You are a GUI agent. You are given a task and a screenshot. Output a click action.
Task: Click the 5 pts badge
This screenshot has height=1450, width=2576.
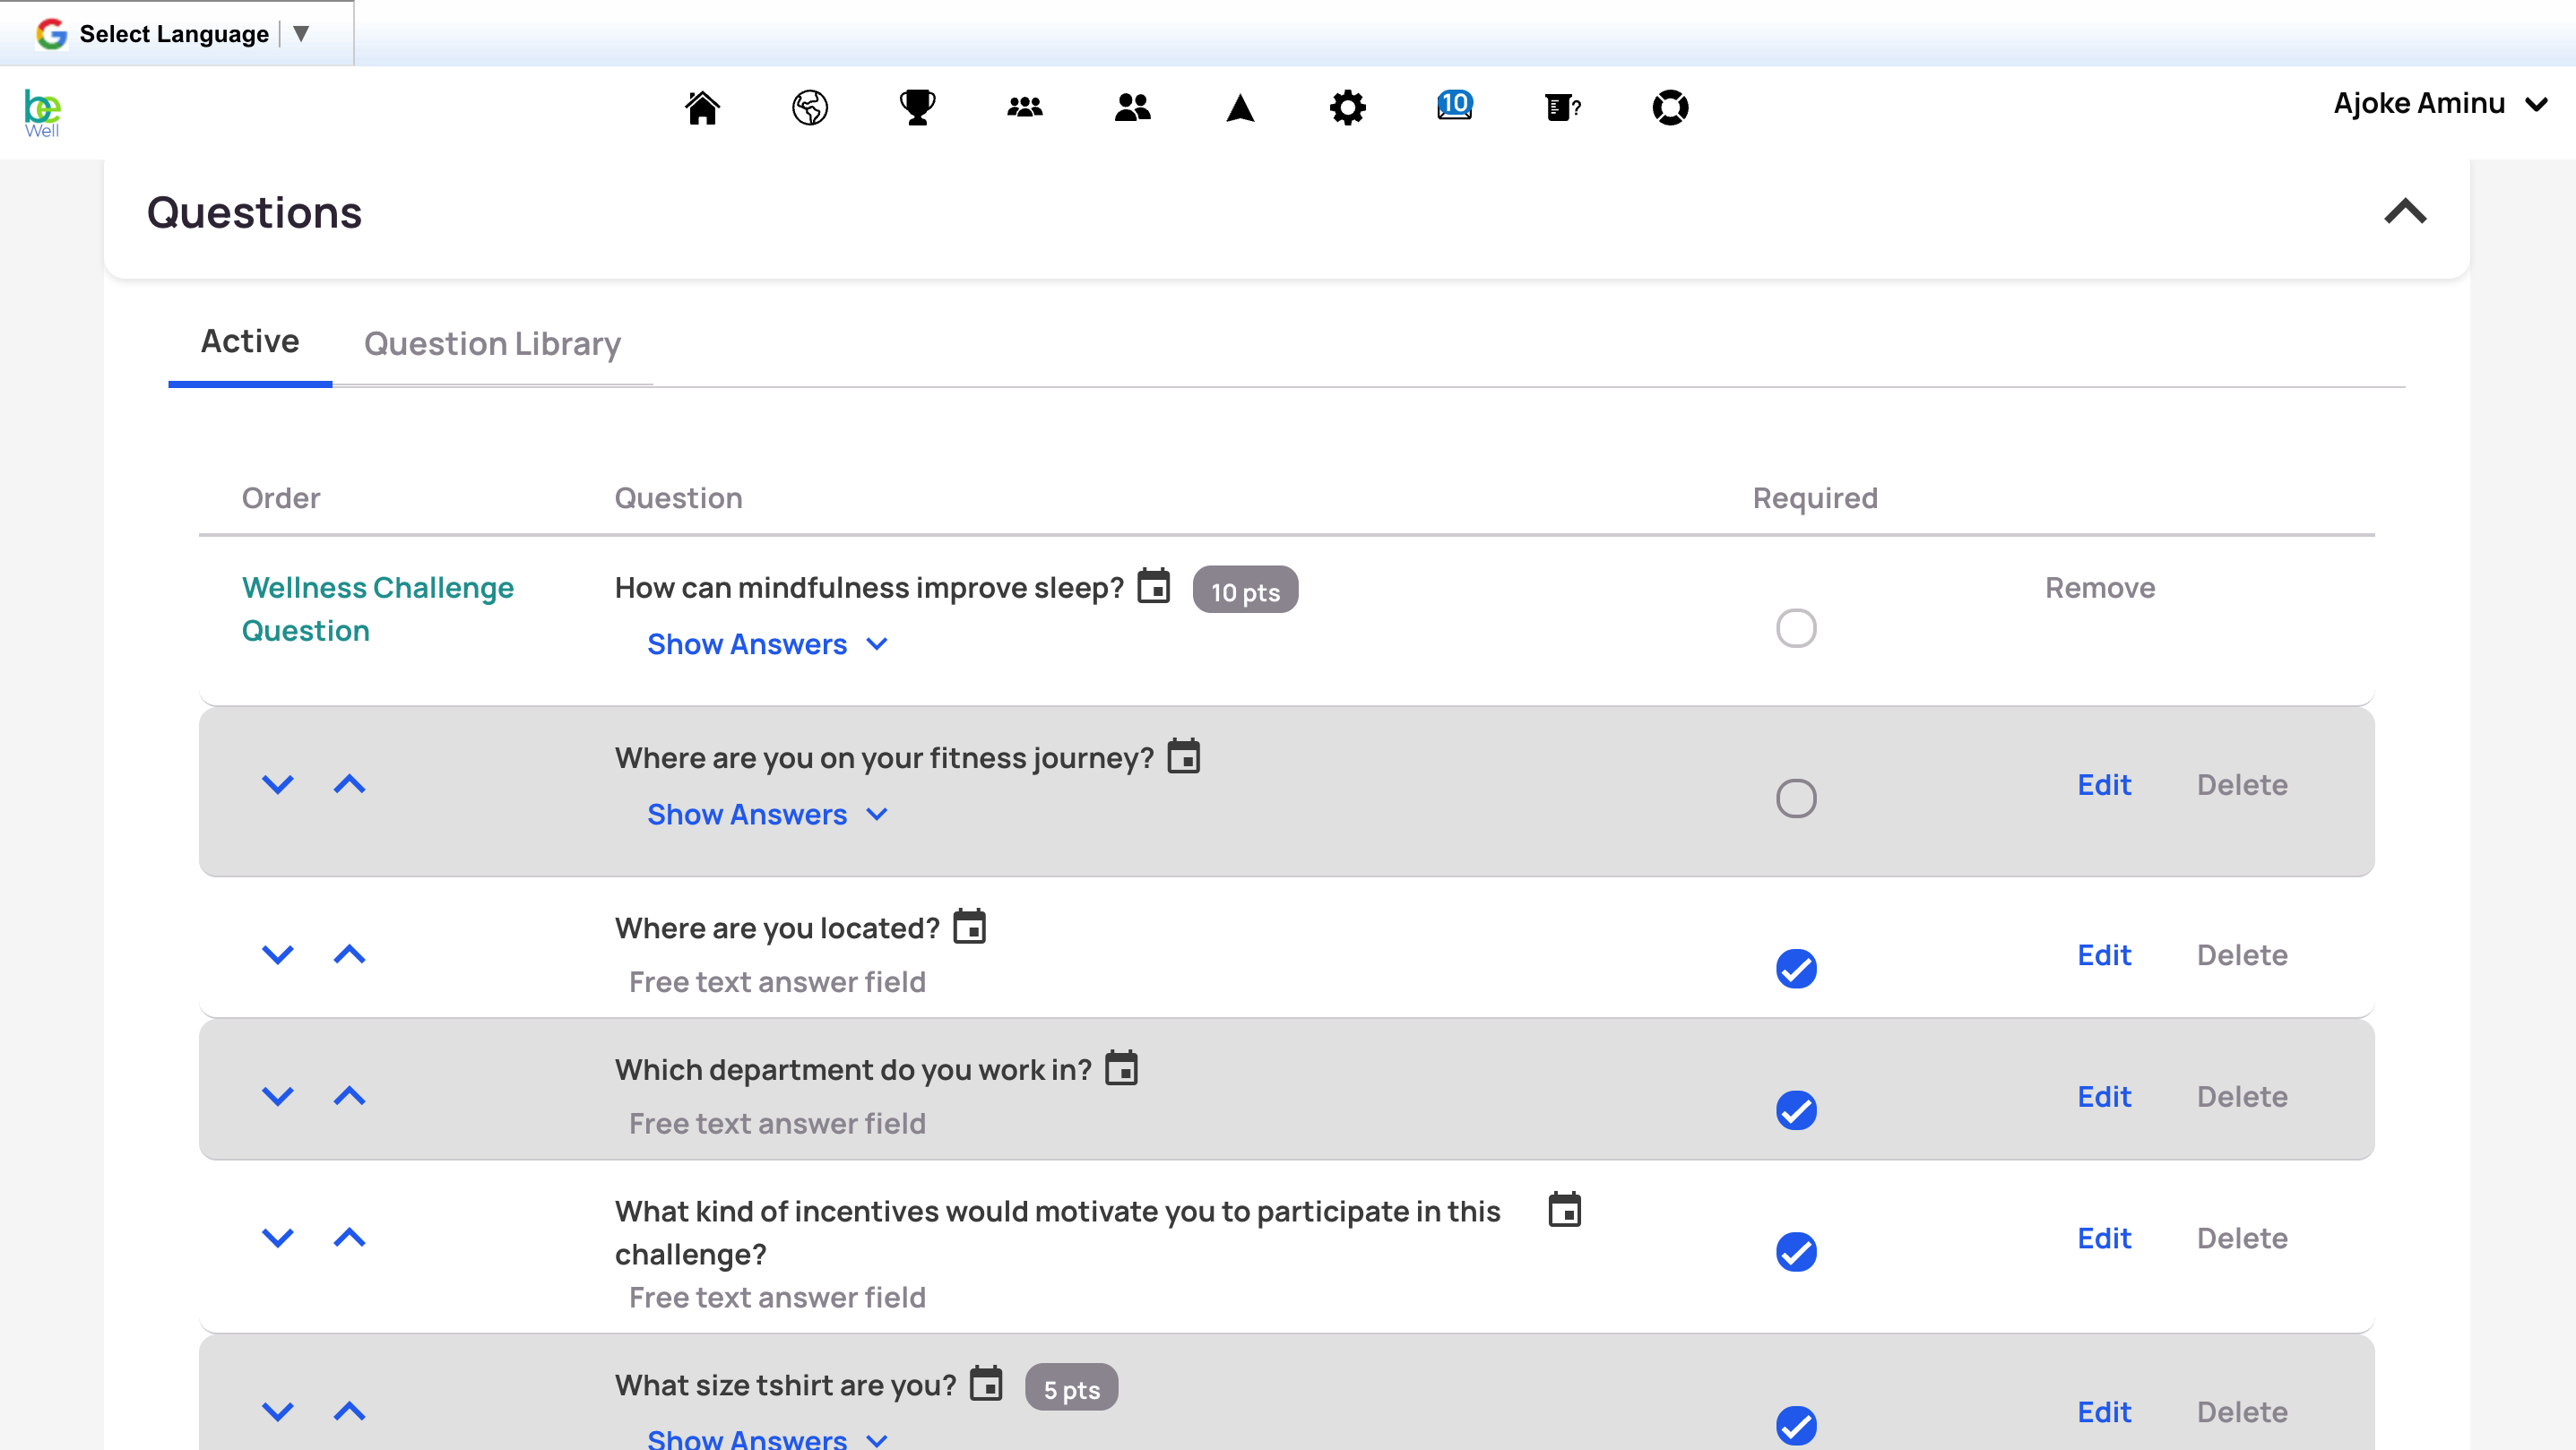1071,1388
